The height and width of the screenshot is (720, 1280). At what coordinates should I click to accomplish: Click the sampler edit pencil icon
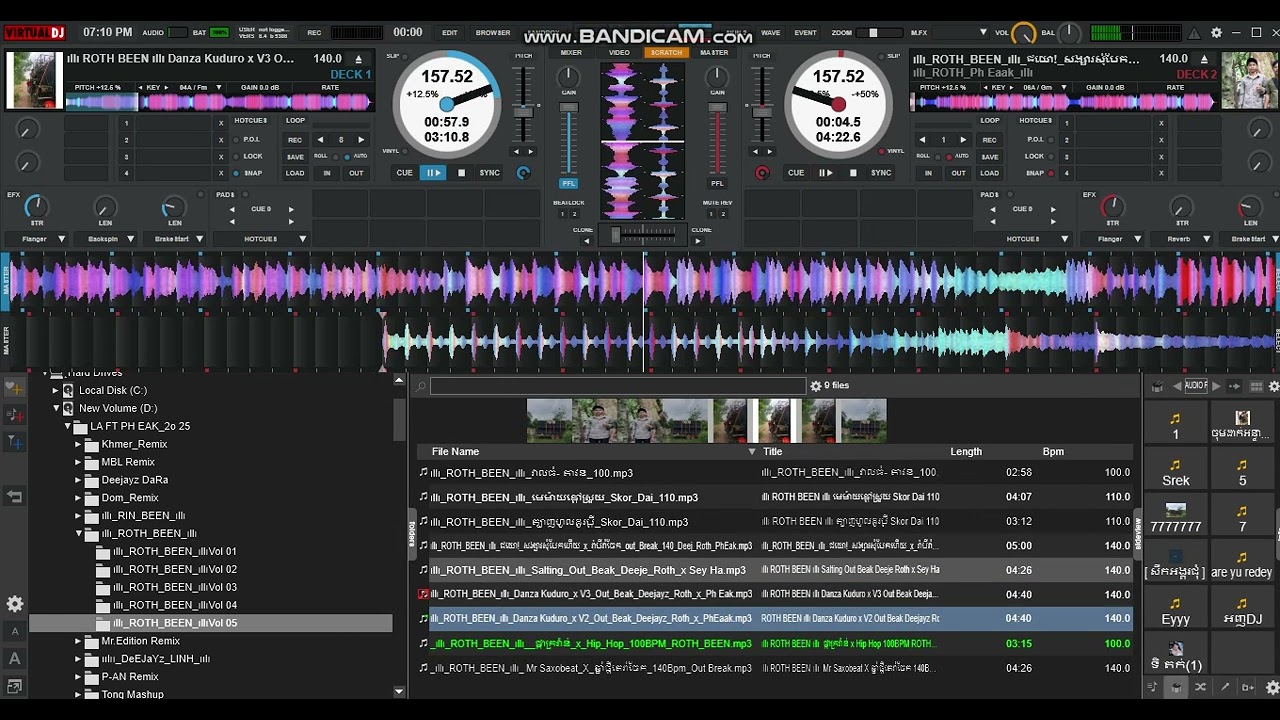click(x=1224, y=687)
